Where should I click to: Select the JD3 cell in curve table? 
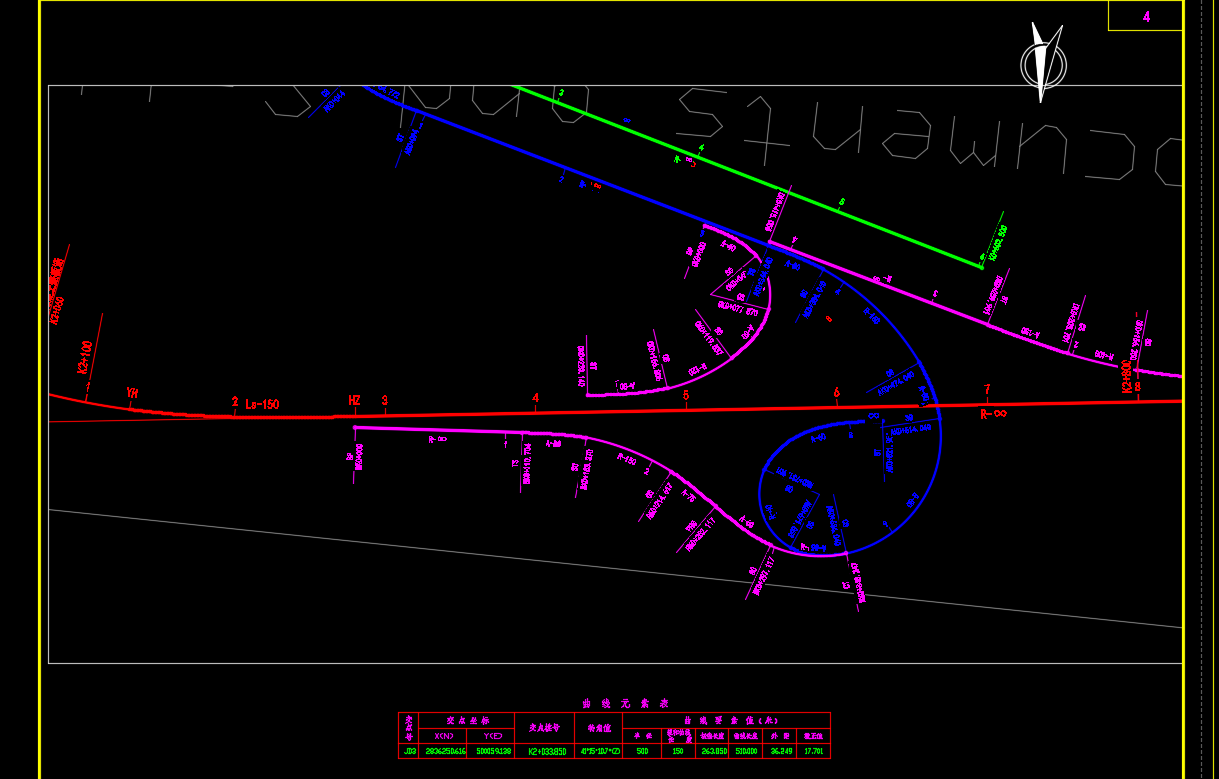tap(409, 751)
